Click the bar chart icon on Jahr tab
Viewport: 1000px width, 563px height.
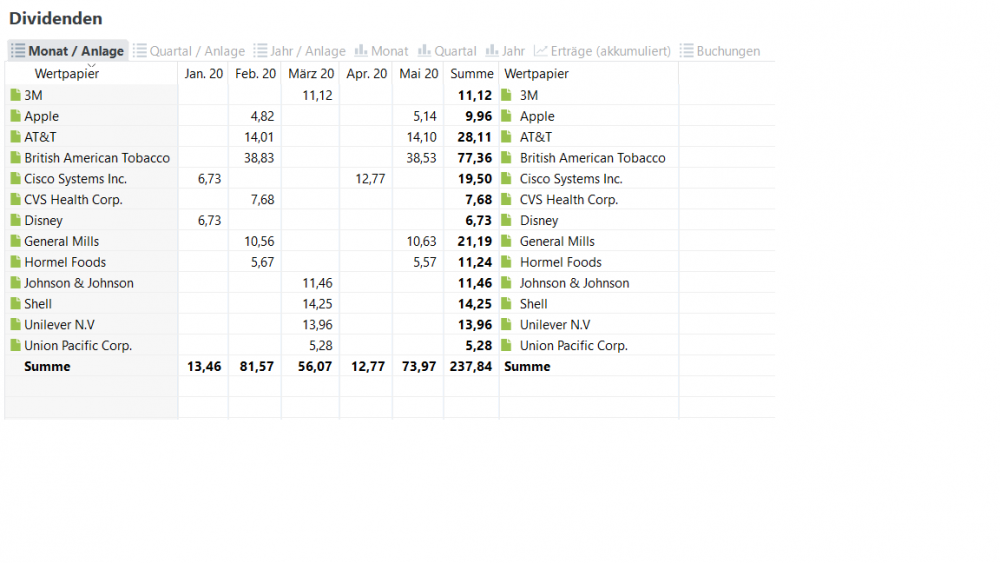492,50
